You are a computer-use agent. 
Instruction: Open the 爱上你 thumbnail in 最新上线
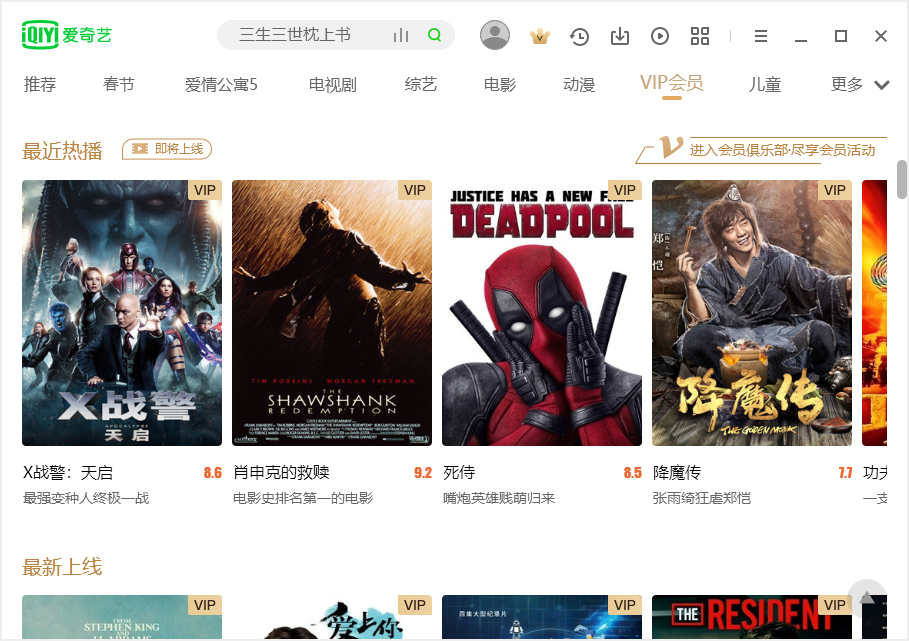point(332,617)
